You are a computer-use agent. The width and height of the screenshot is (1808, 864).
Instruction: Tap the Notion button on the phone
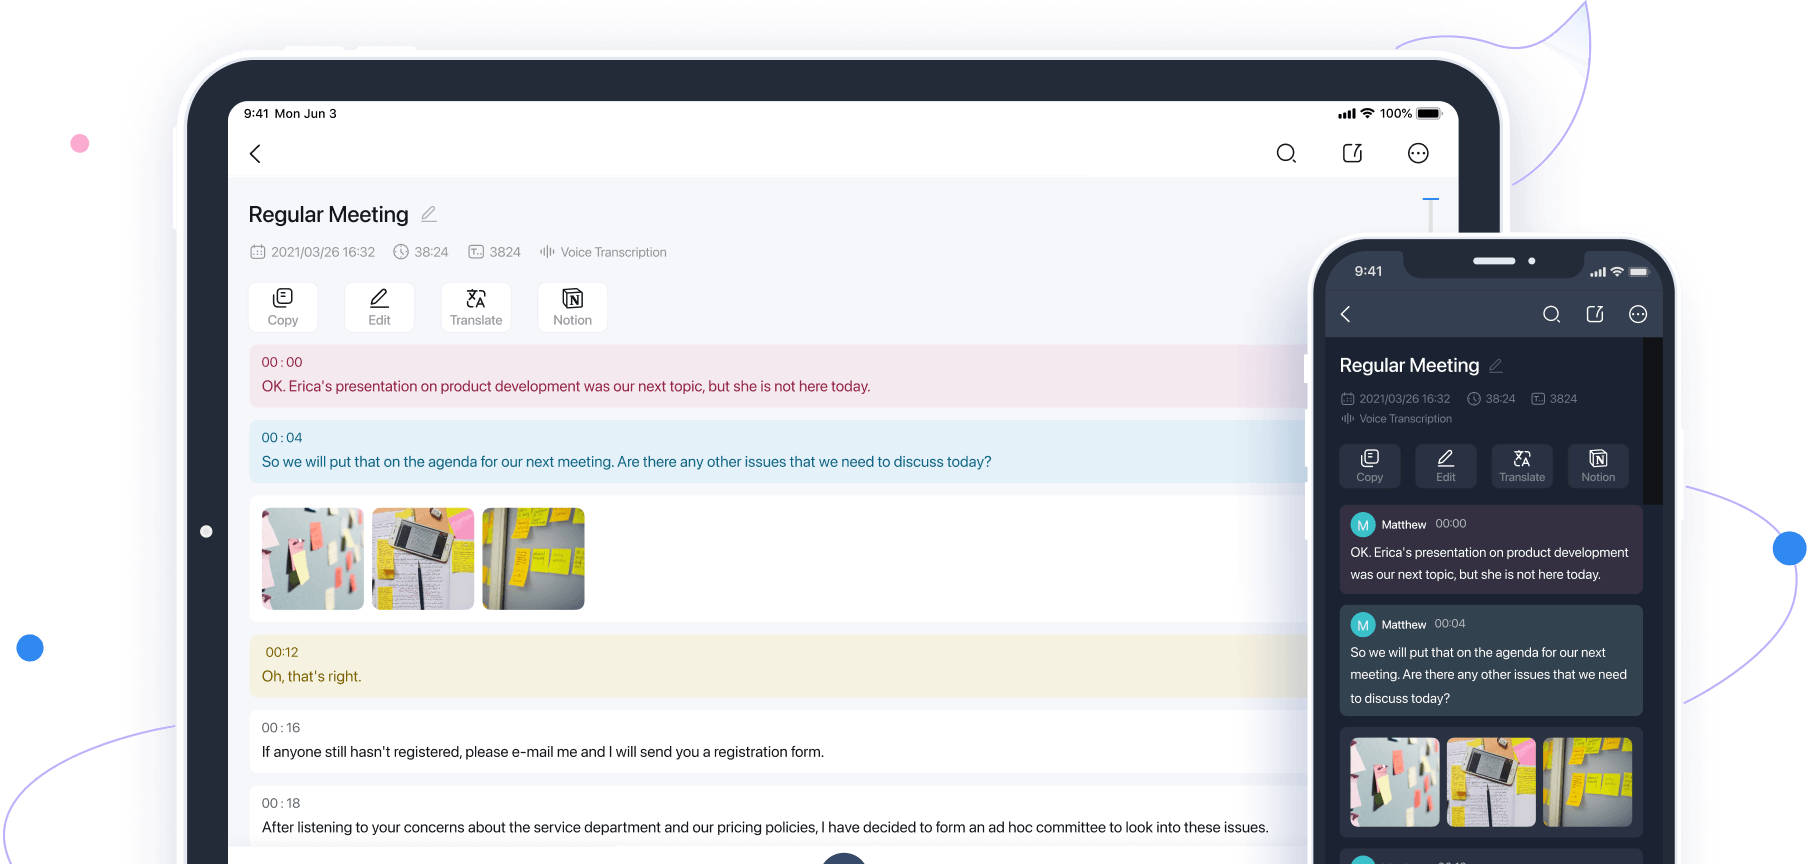1598,466
